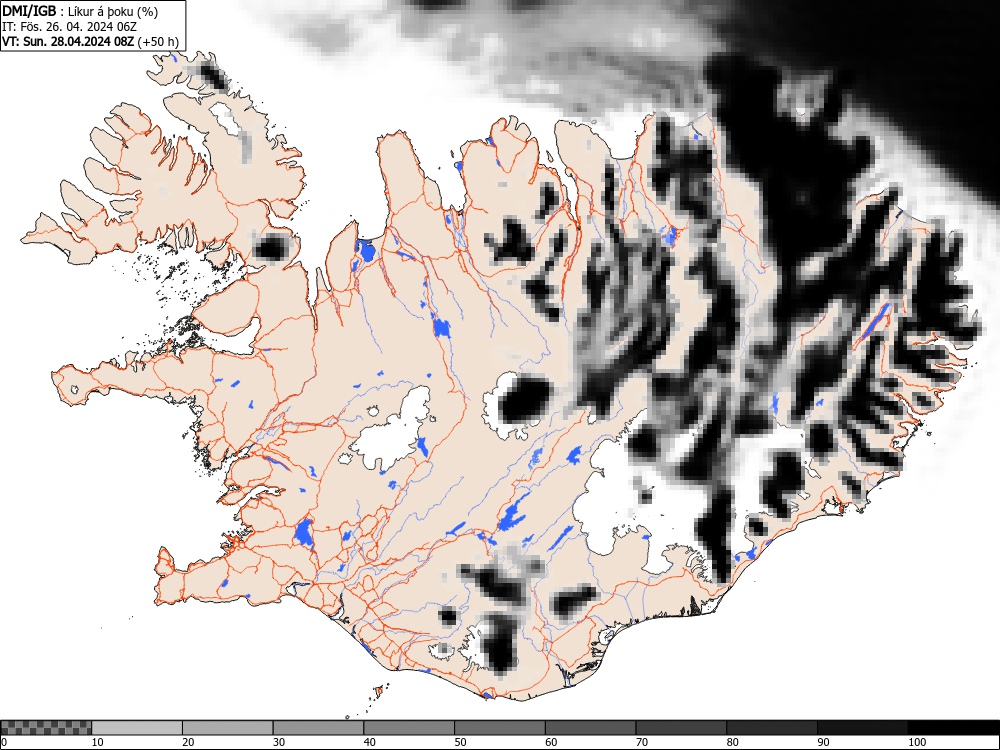Pick the legend swatch between 10 and 20
Viewport: 1000px width, 750px height.
pos(137,728)
